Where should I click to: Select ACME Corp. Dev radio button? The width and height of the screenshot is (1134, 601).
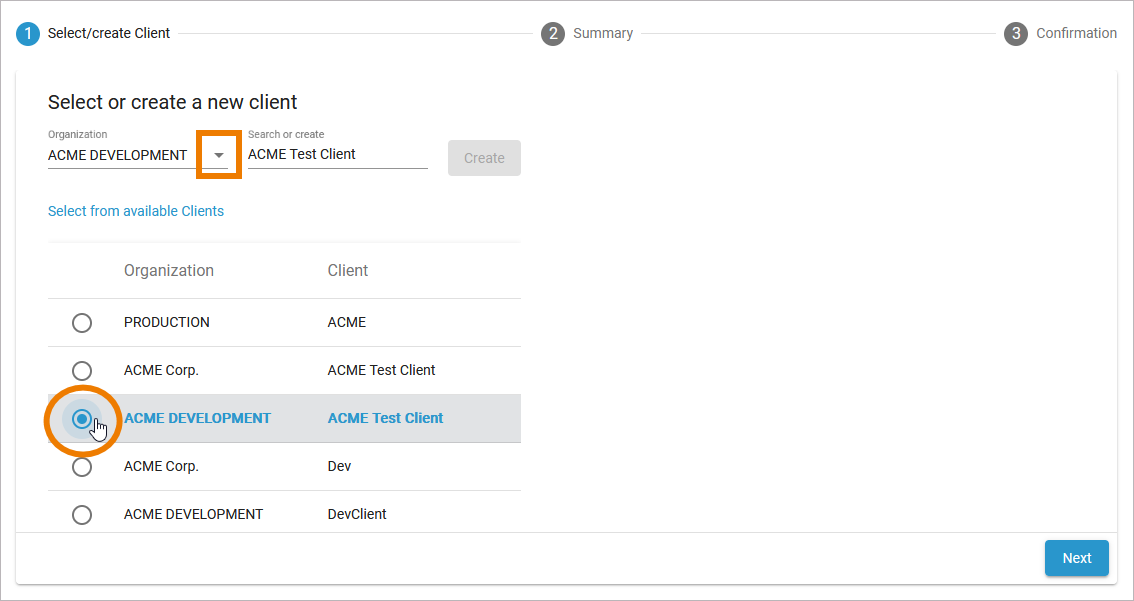point(82,467)
